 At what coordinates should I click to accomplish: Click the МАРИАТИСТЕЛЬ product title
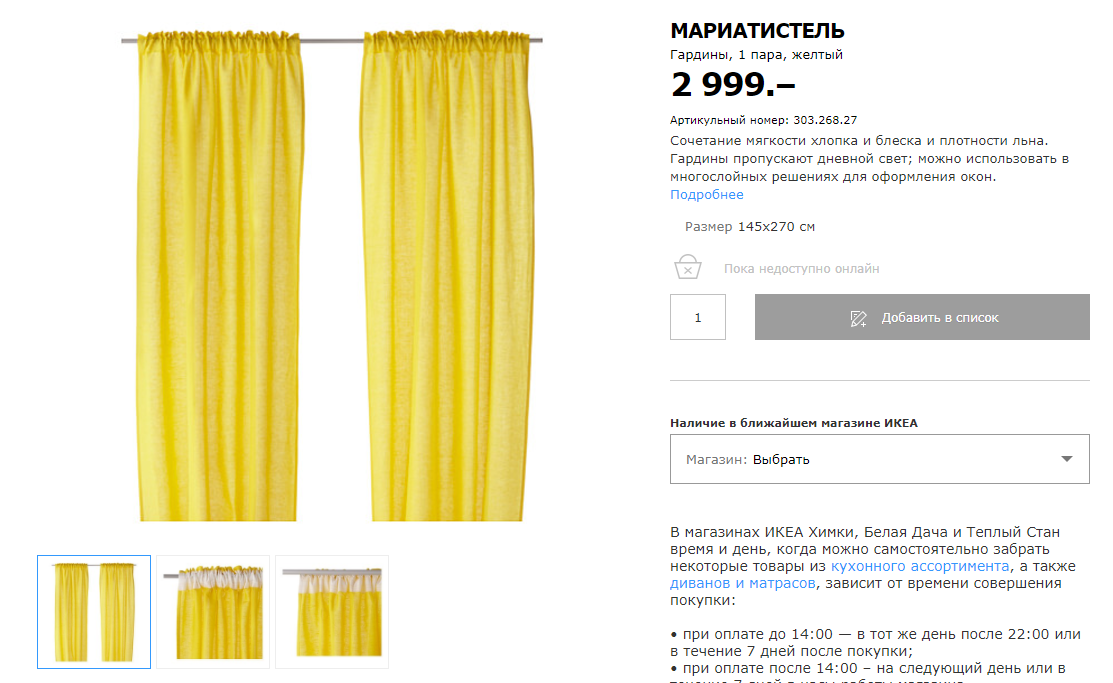[x=757, y=31]
